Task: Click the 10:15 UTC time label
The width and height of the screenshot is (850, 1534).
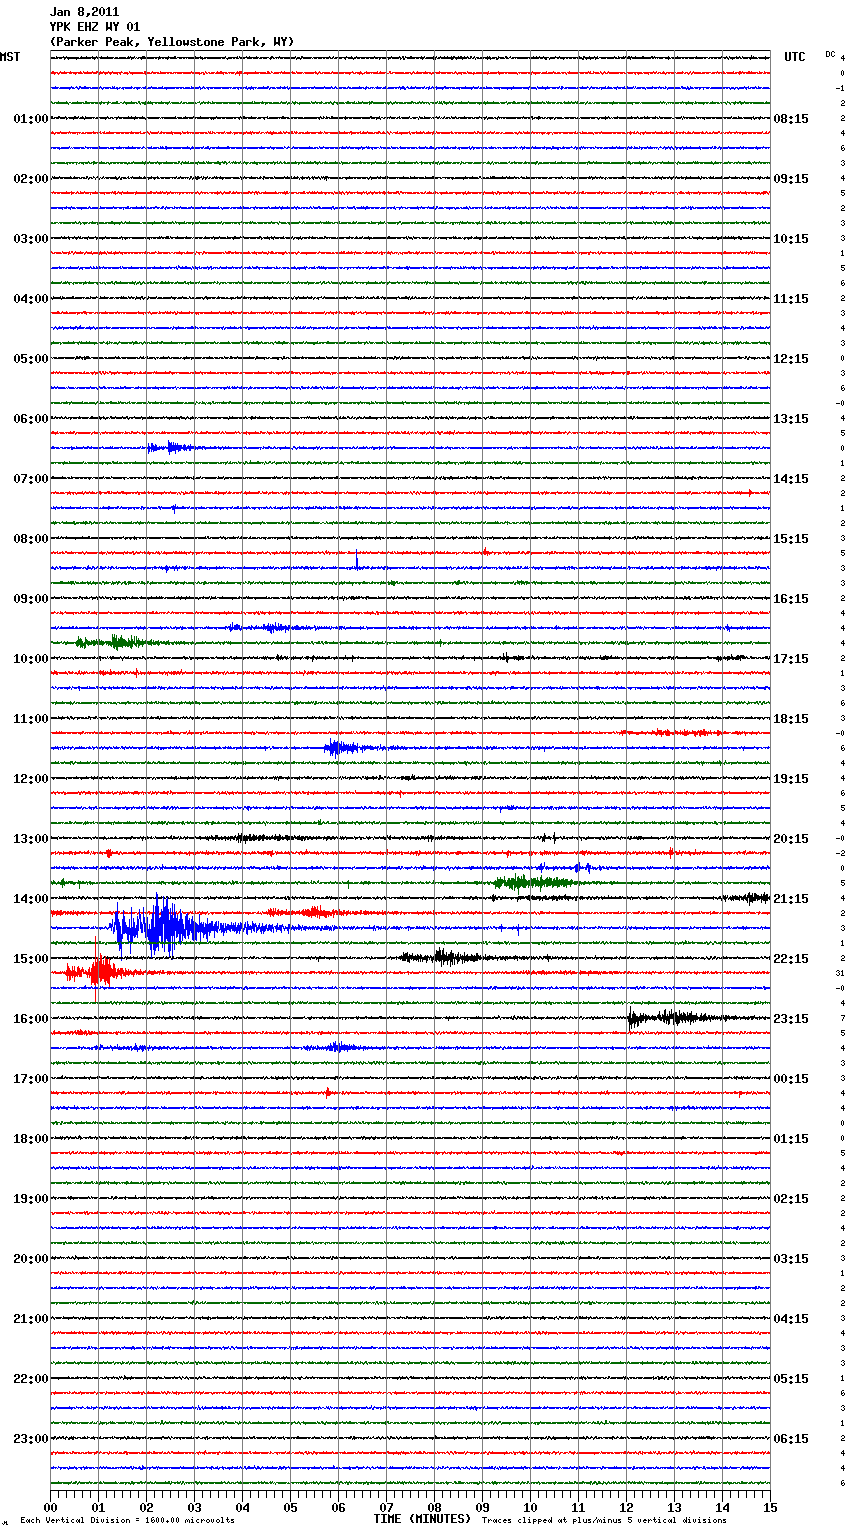Action: click(x=791, y=239)
